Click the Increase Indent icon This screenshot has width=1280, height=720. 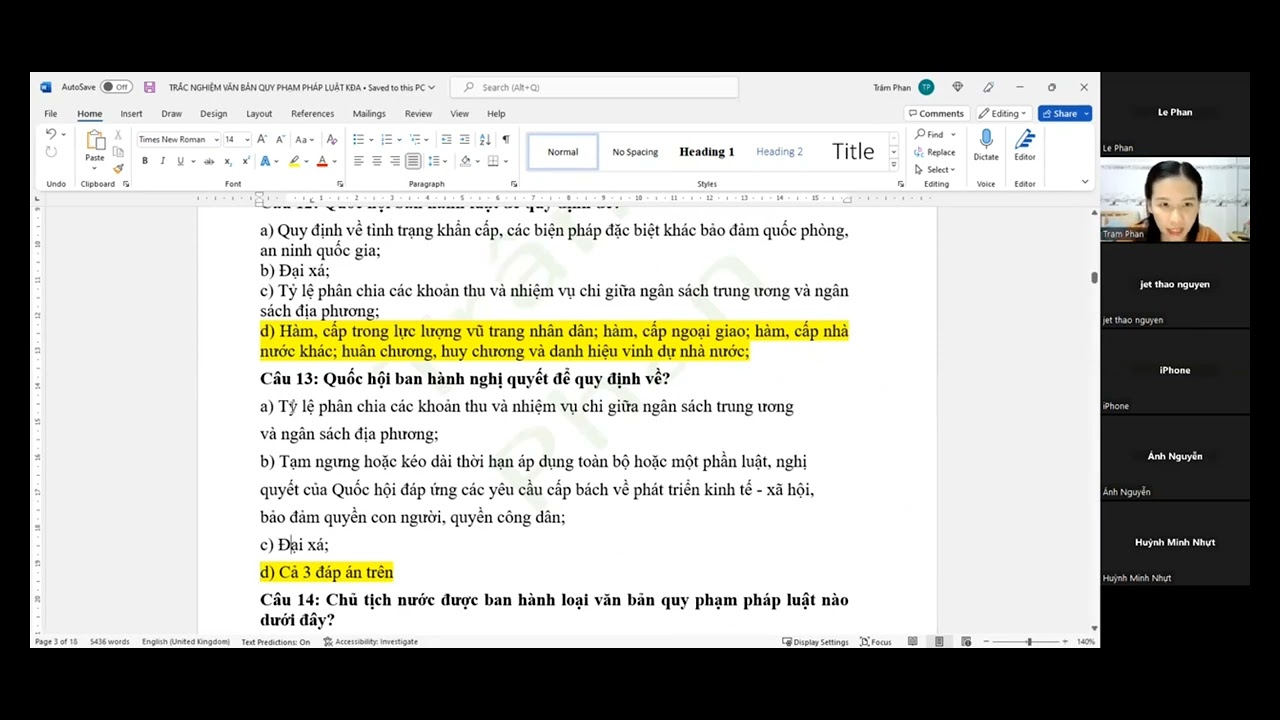(465, 139)
